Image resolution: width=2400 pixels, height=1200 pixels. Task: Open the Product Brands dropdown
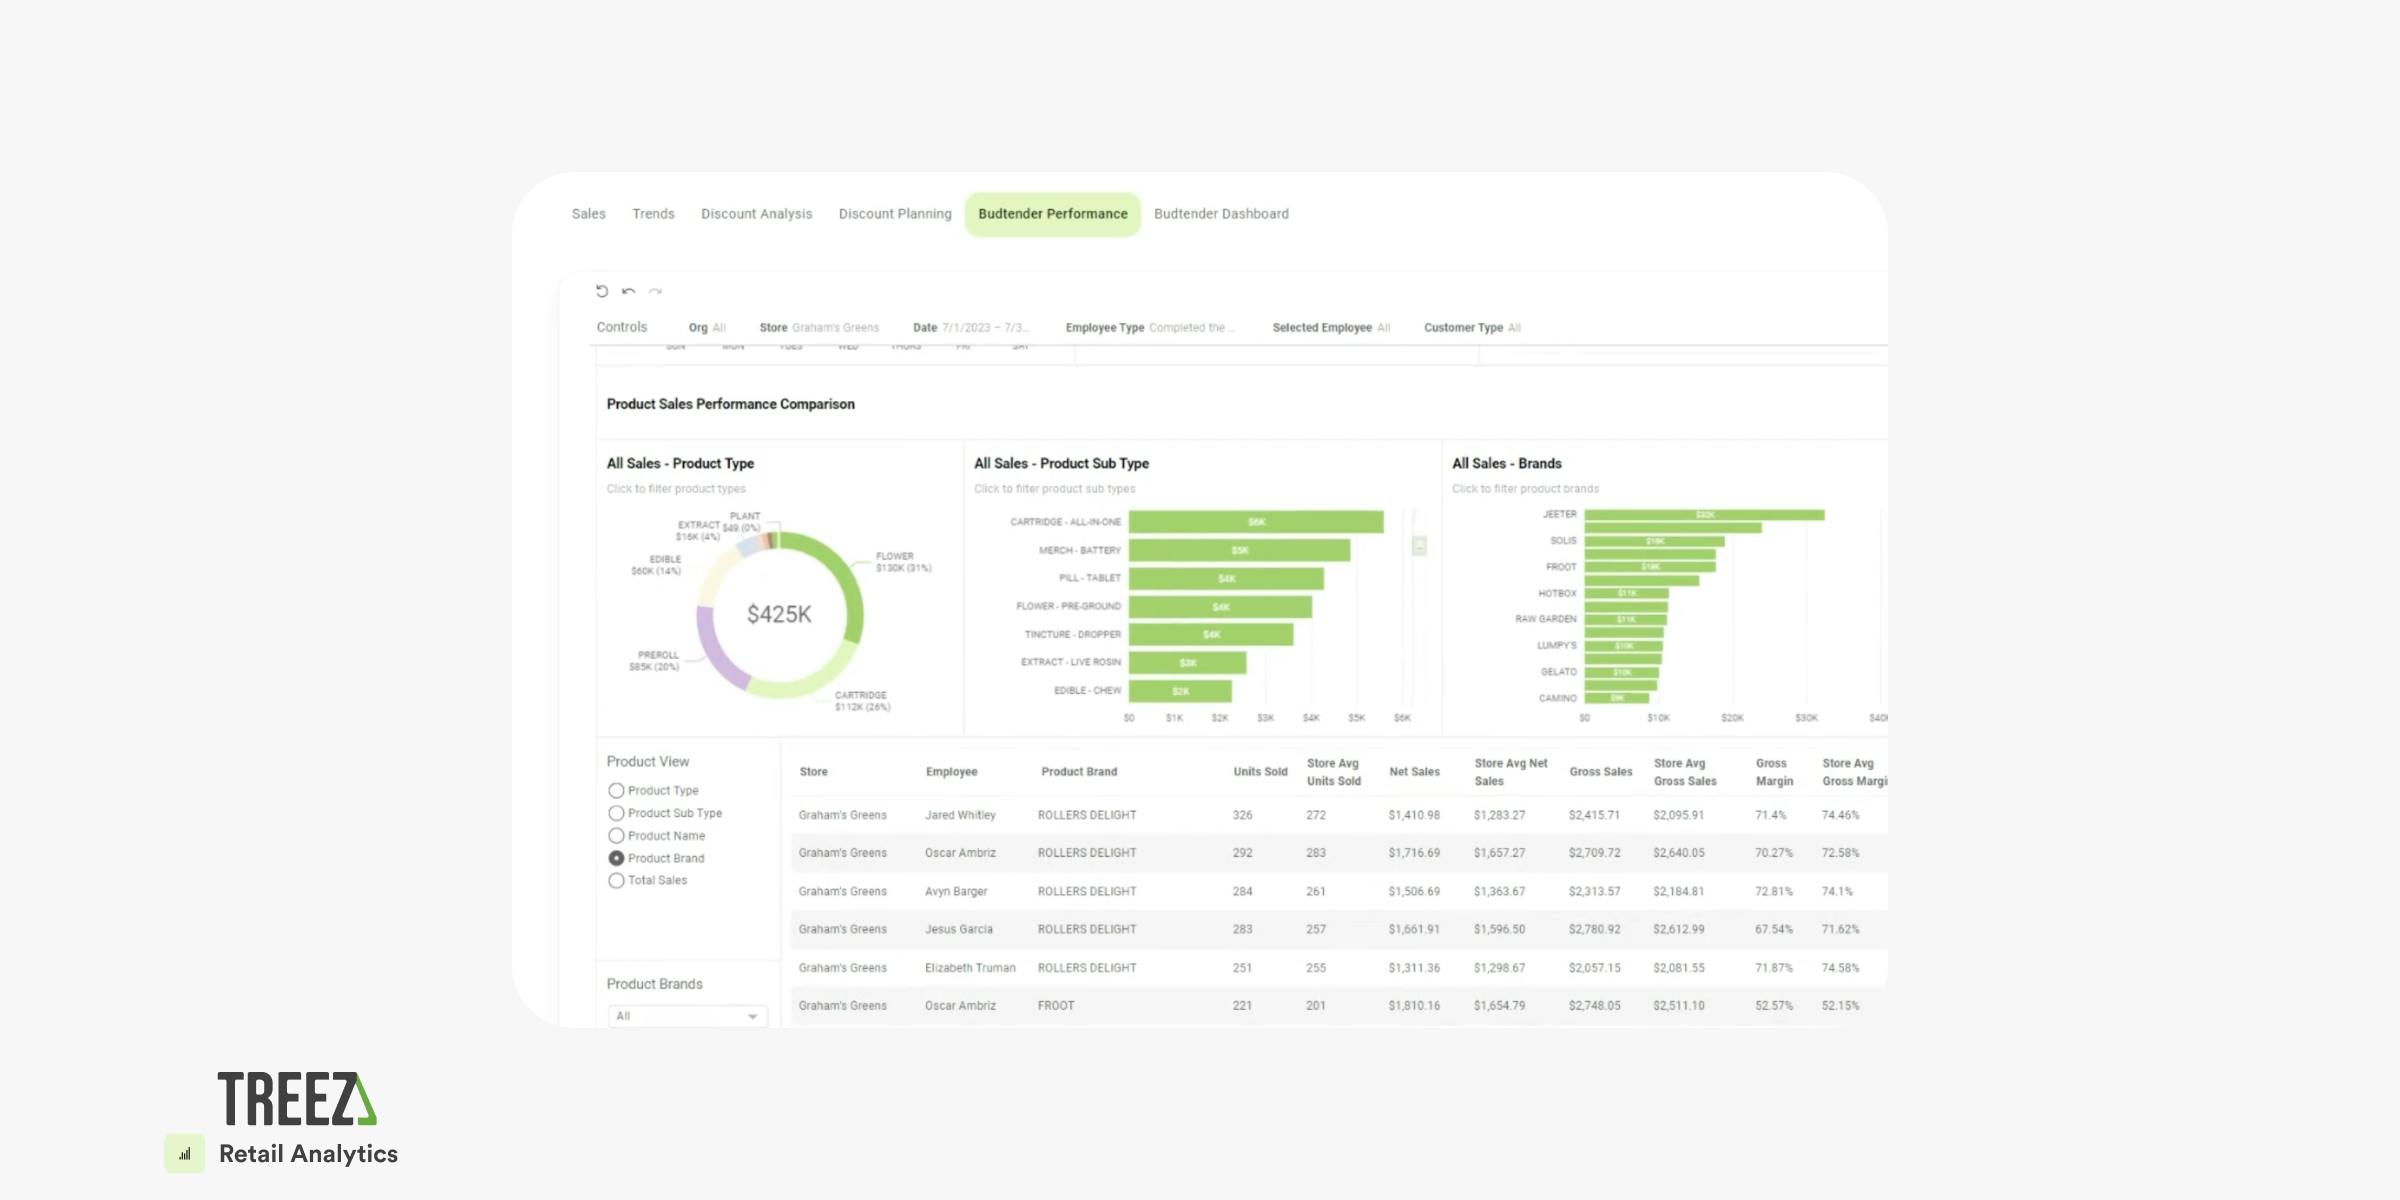tap(687, 1016)
